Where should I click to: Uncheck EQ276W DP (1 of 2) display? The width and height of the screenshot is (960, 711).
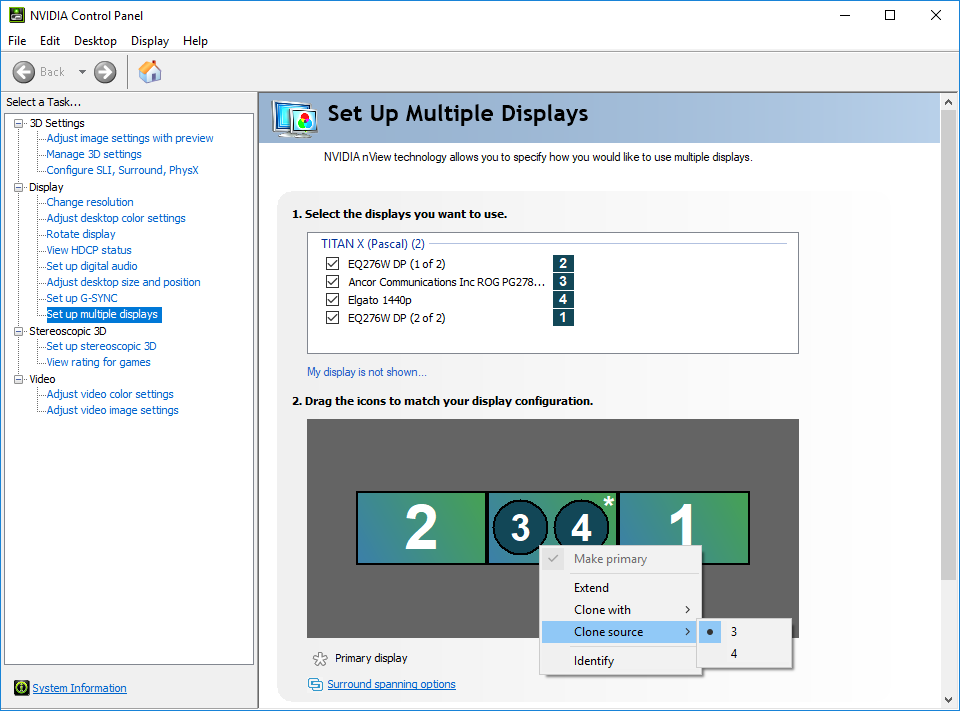point(332,264)
